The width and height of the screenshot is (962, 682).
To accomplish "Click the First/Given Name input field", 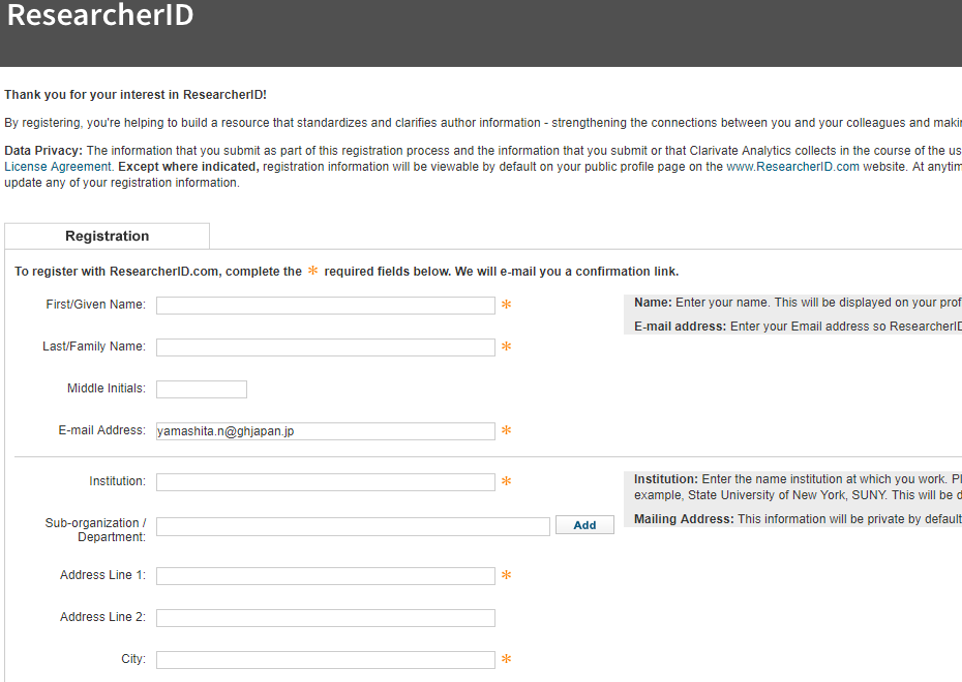I will tap(325, 305).
